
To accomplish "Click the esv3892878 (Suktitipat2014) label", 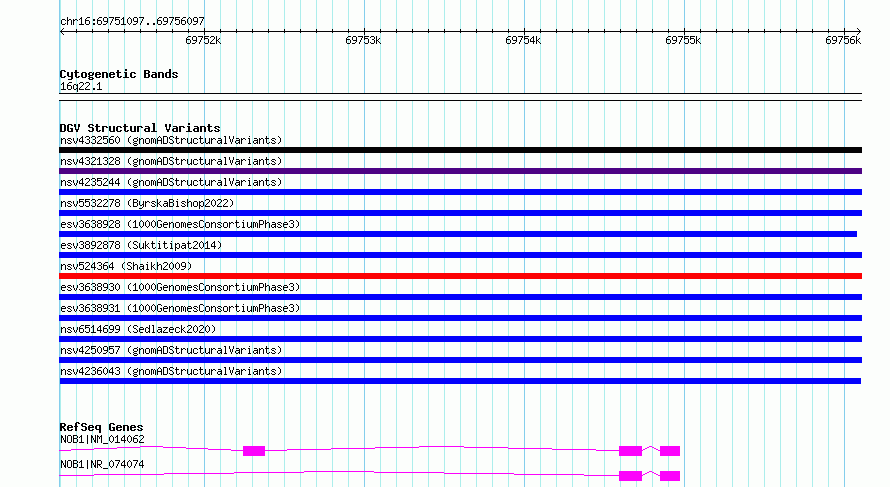I will [x=141, y=245].
